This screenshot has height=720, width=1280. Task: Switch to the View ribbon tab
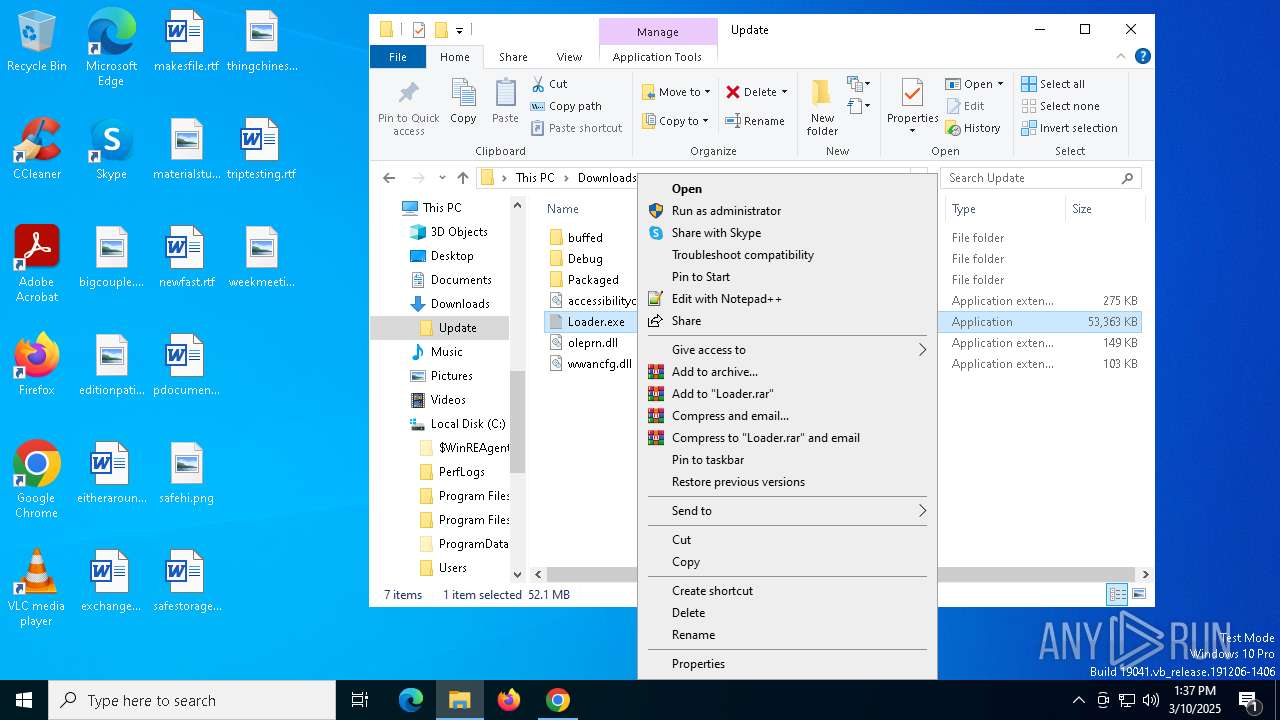(x=569, y=57)
